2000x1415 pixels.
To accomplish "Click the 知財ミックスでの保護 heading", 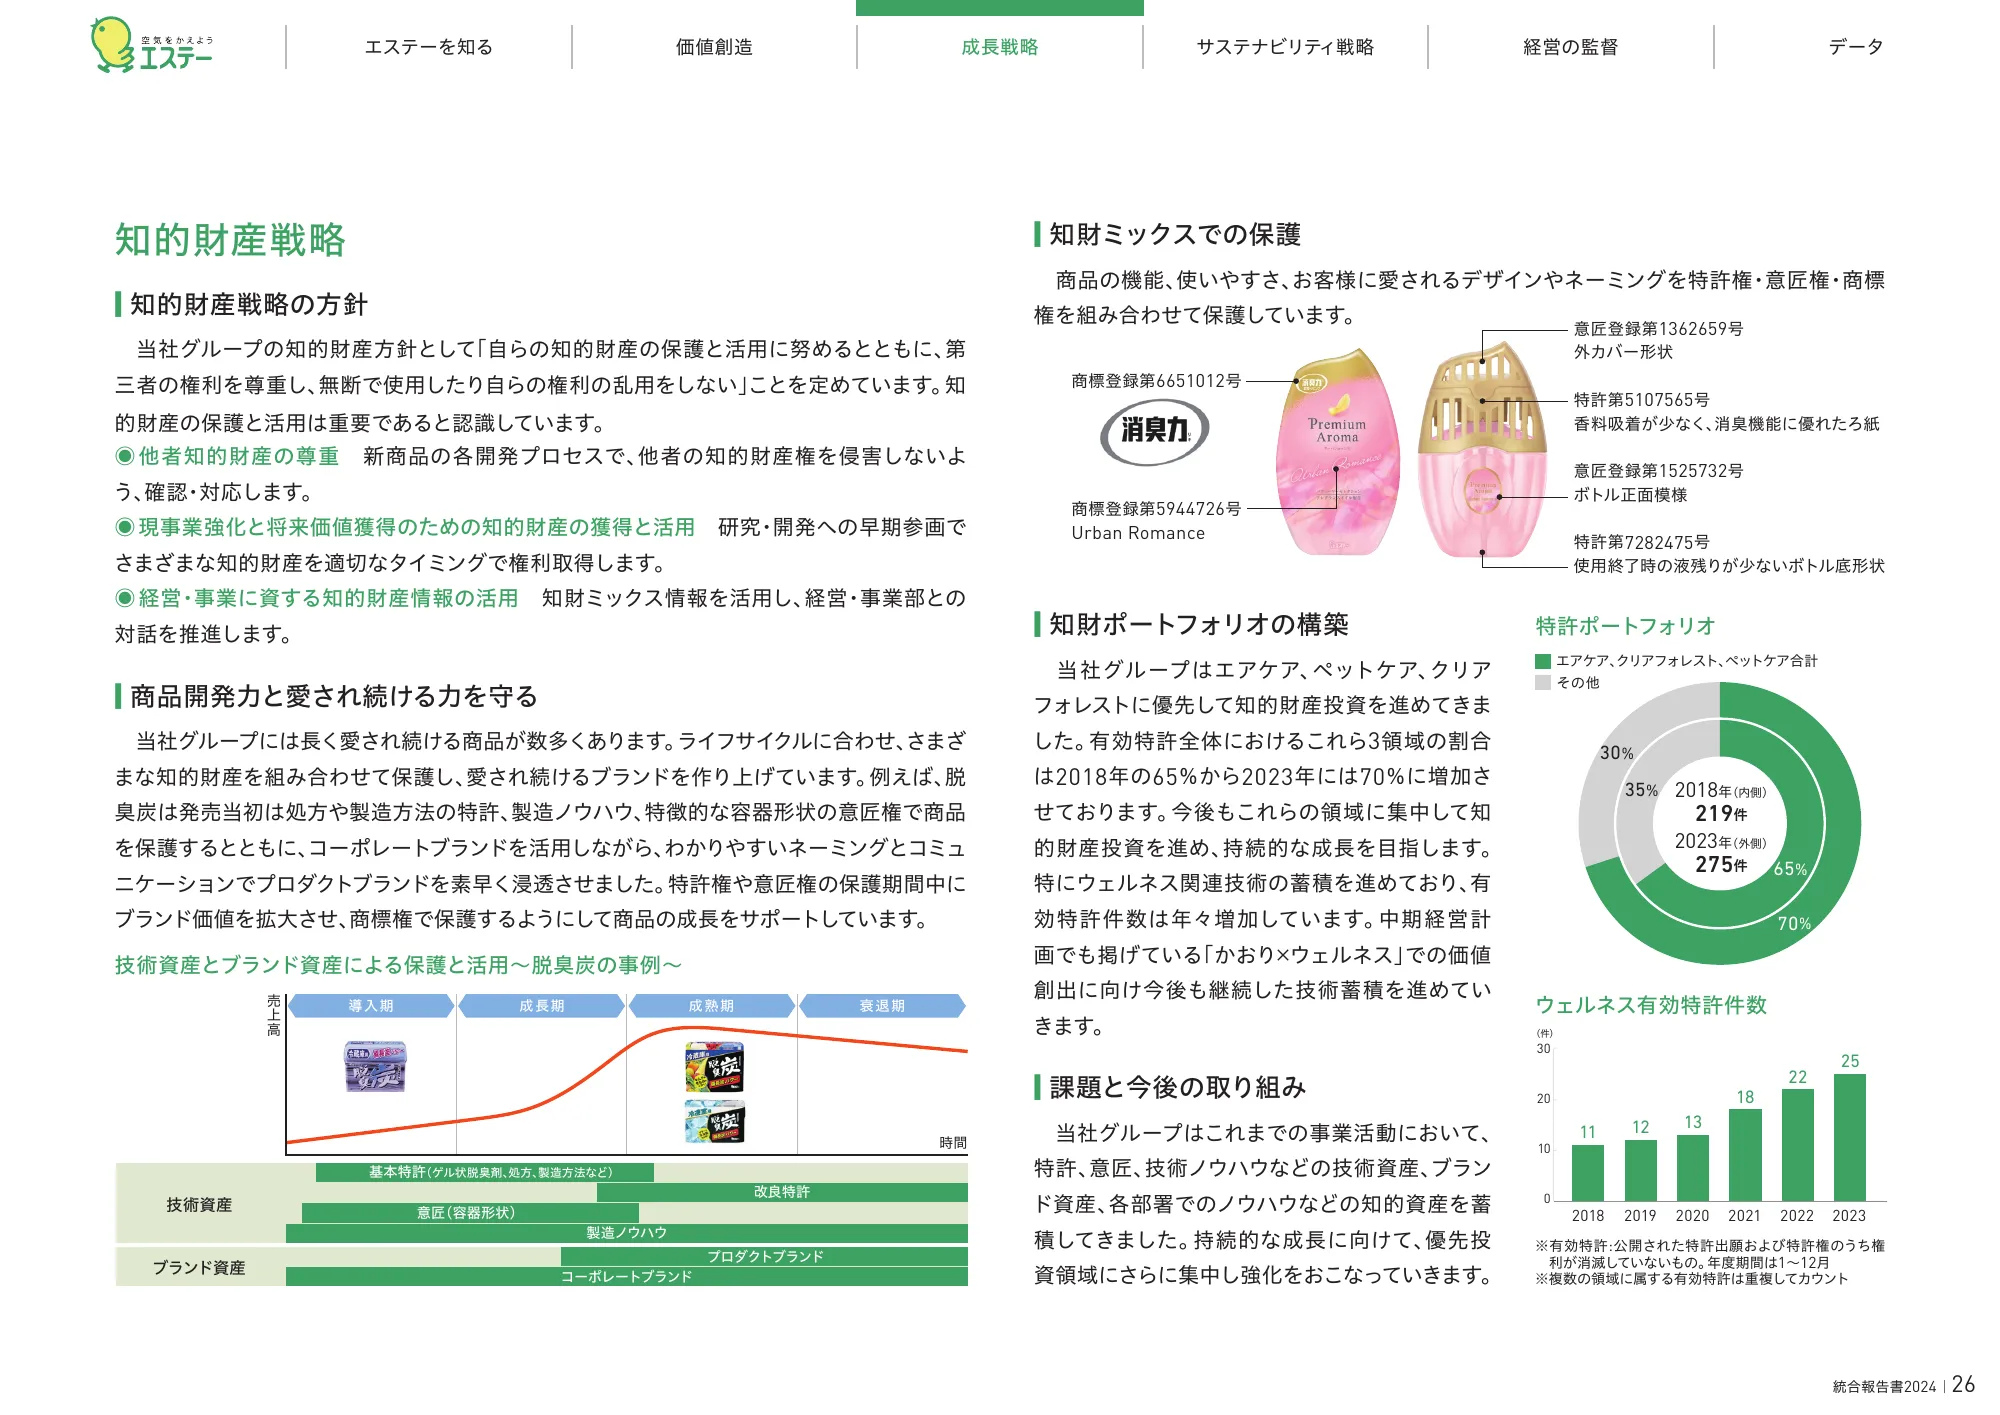I will (1175, 234).
